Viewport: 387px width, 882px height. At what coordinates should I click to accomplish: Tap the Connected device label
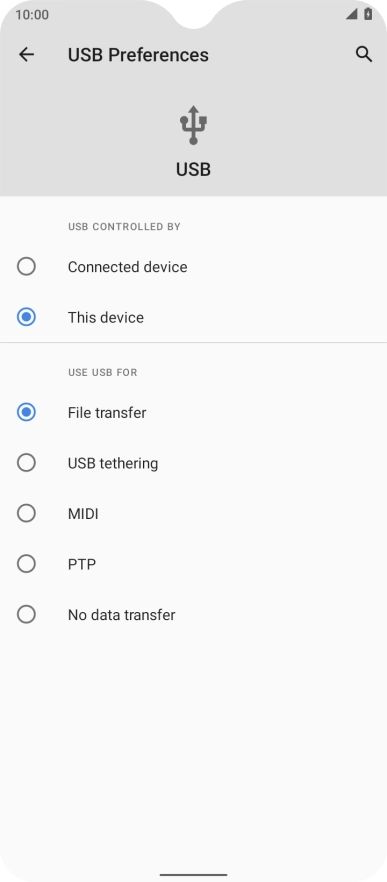click(128, 267)
